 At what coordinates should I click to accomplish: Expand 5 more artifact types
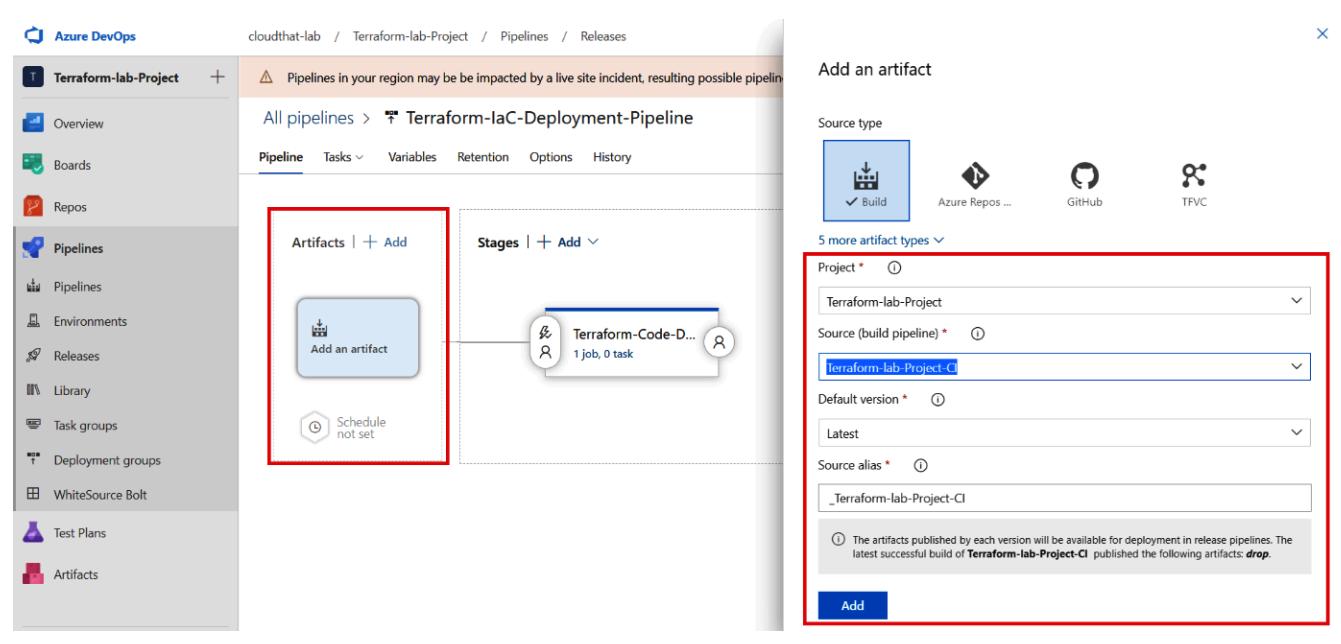pos(881,240)
